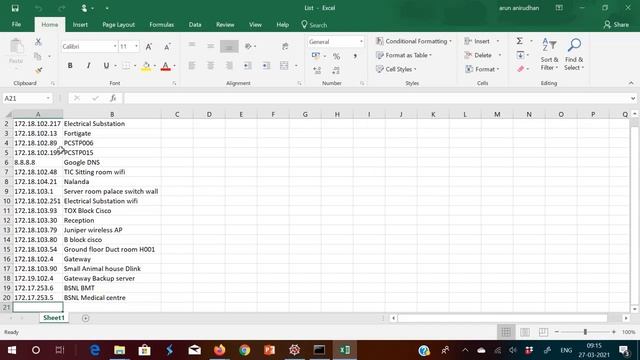The width and height of the screenshot is (640, 360).
Task: Toggle Align Left
Action: click(191, 65)
